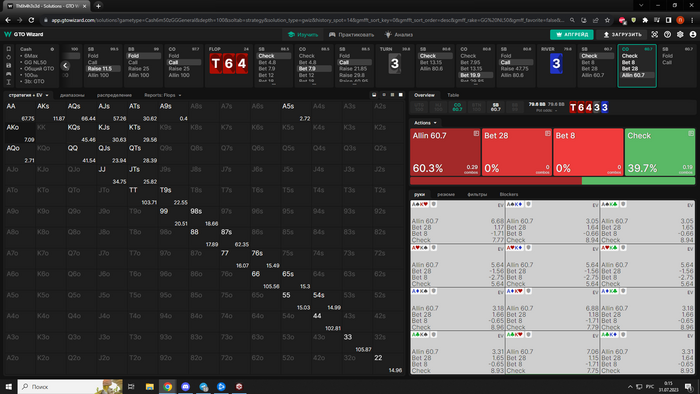Open the help question mark icon

click(667, 34)
